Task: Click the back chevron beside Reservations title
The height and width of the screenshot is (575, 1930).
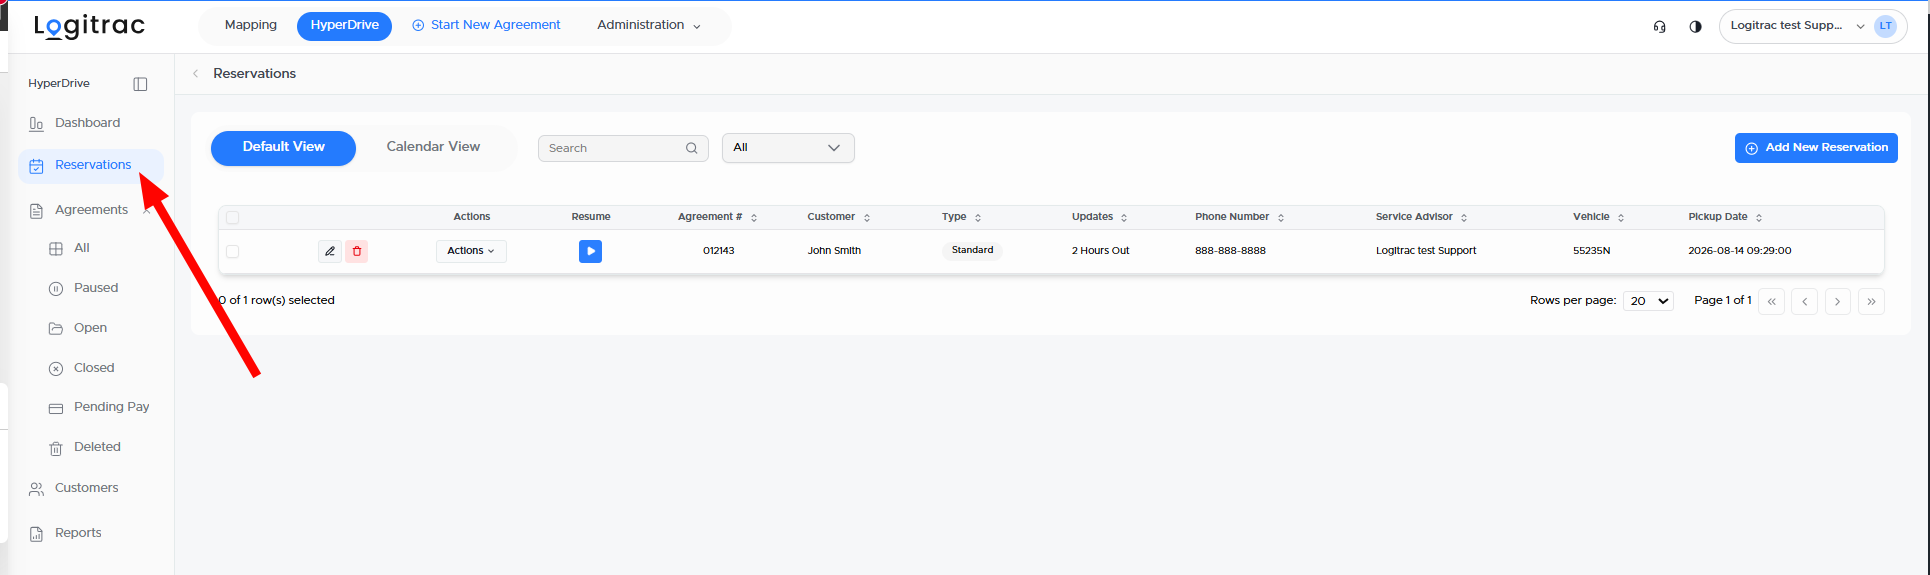Action: click(x=196, y=73)
